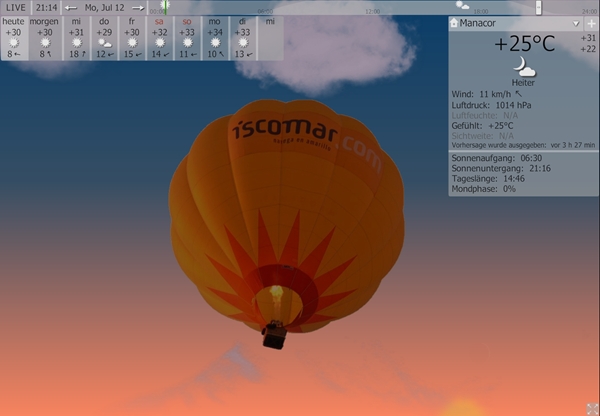This screenshot has width=600, height=416.
Task: Select the so forecast day
Action: [187, 38]
